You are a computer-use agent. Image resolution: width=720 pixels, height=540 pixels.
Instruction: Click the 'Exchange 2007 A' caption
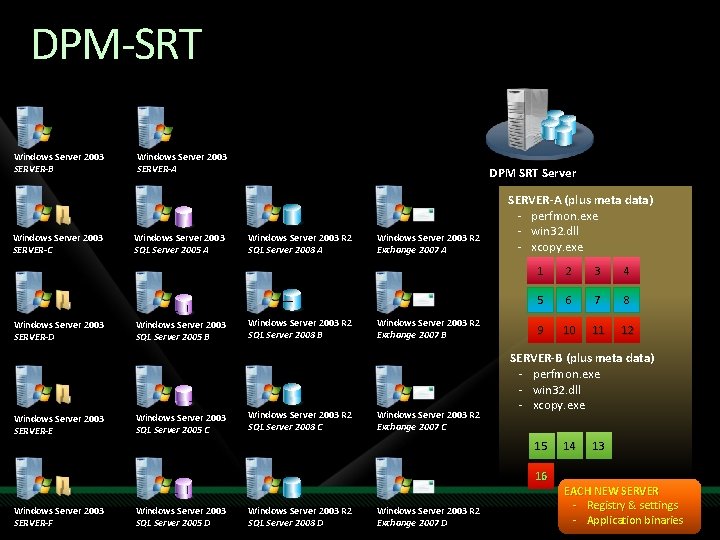point(411,250)
